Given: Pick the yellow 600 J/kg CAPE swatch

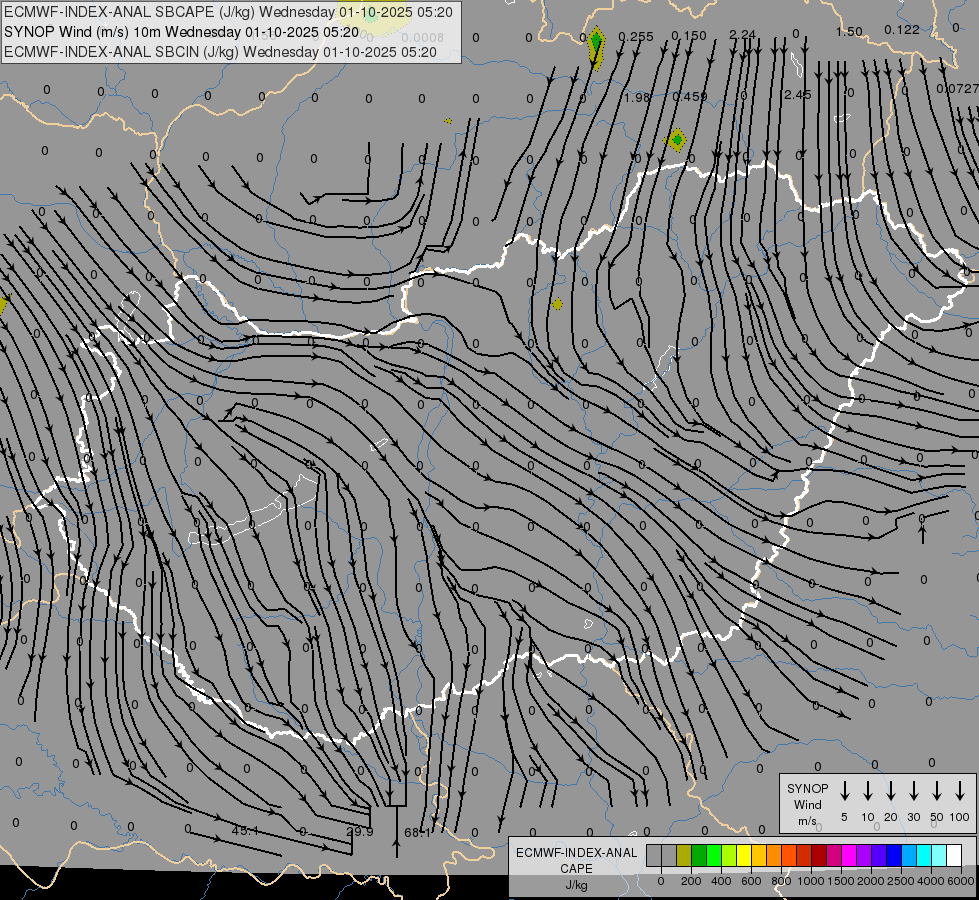Looking at the screenshot, I should [x=744, y=856].
